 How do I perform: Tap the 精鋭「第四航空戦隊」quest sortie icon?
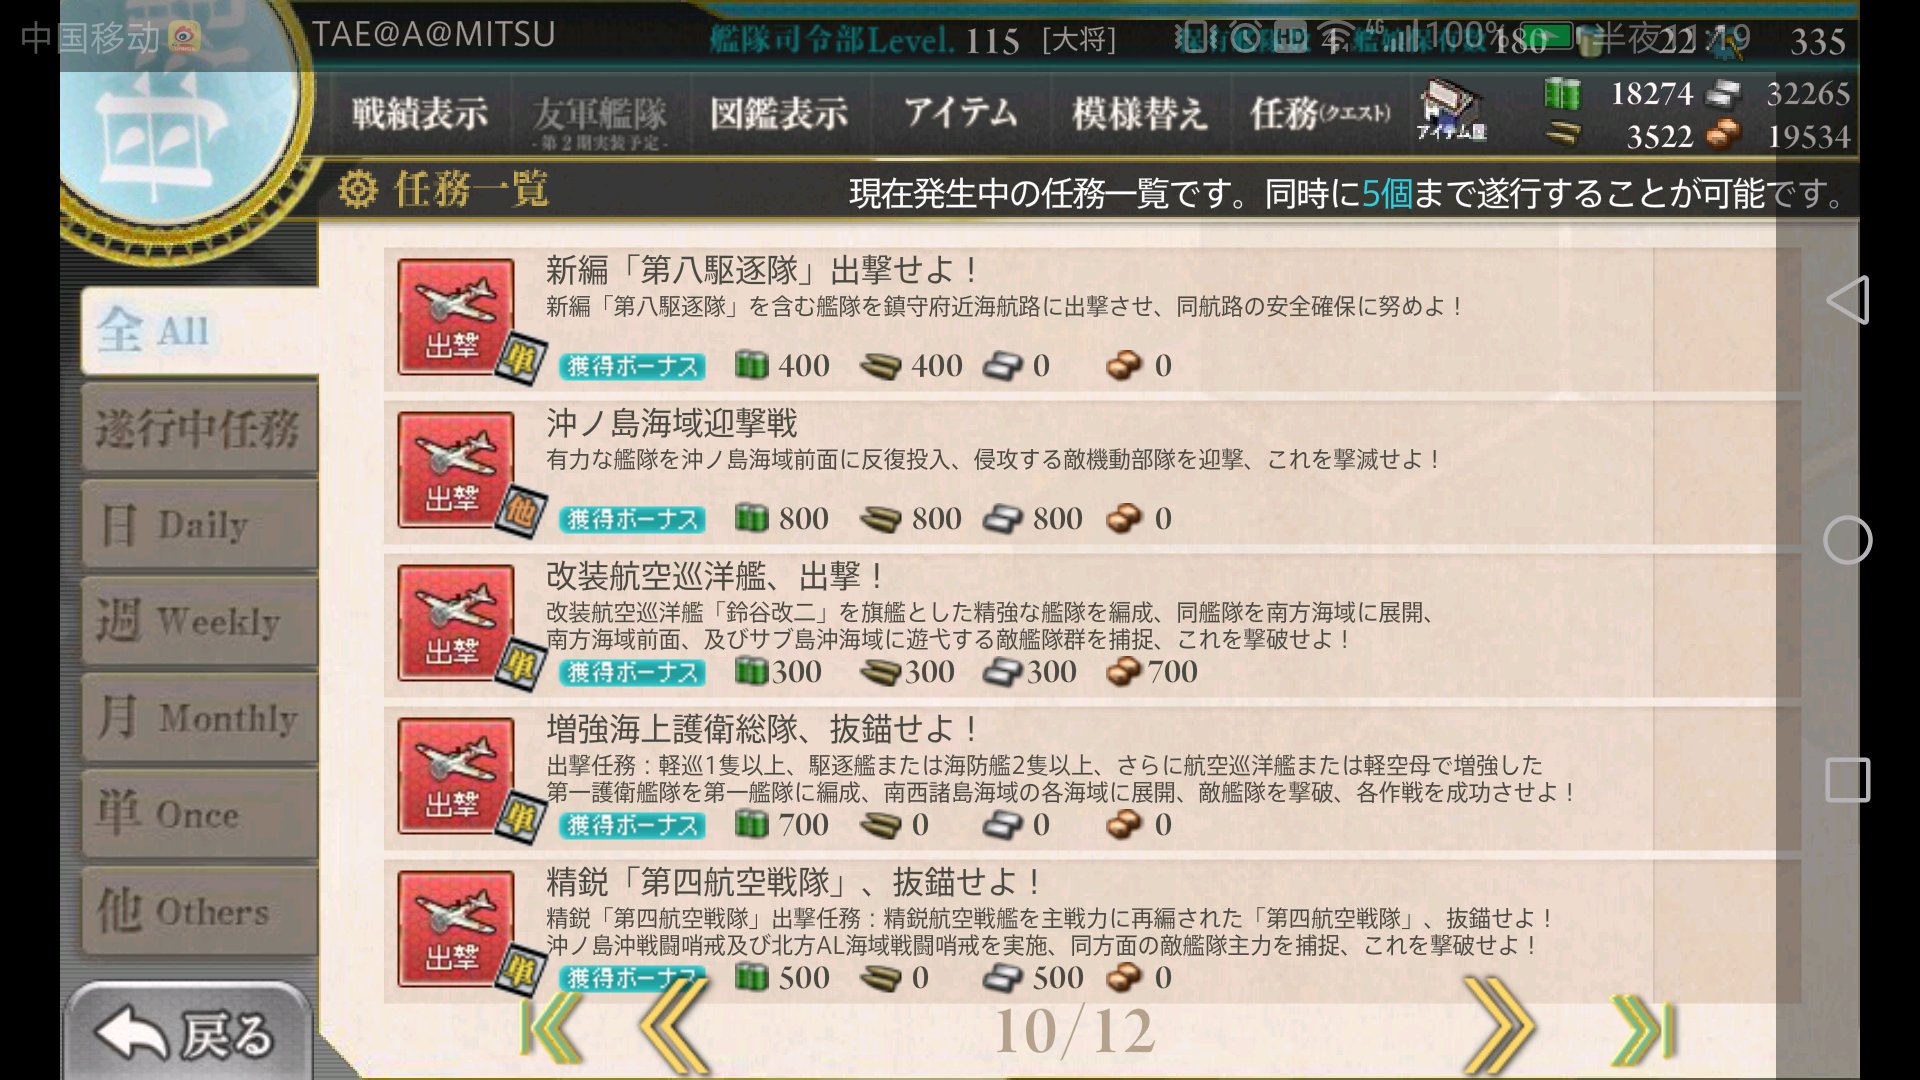click(x=456, y=929)
